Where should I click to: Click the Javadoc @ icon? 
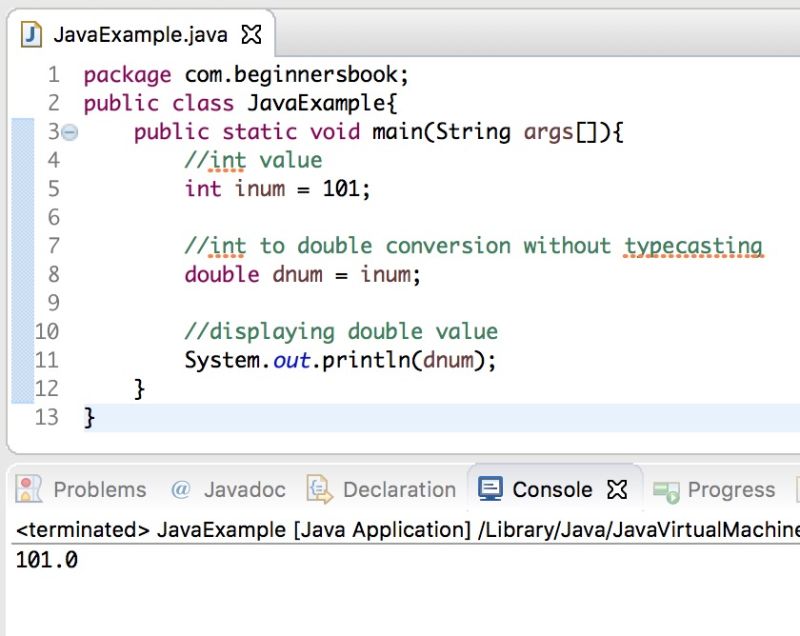pyautogui.click(x=181, y=489)
